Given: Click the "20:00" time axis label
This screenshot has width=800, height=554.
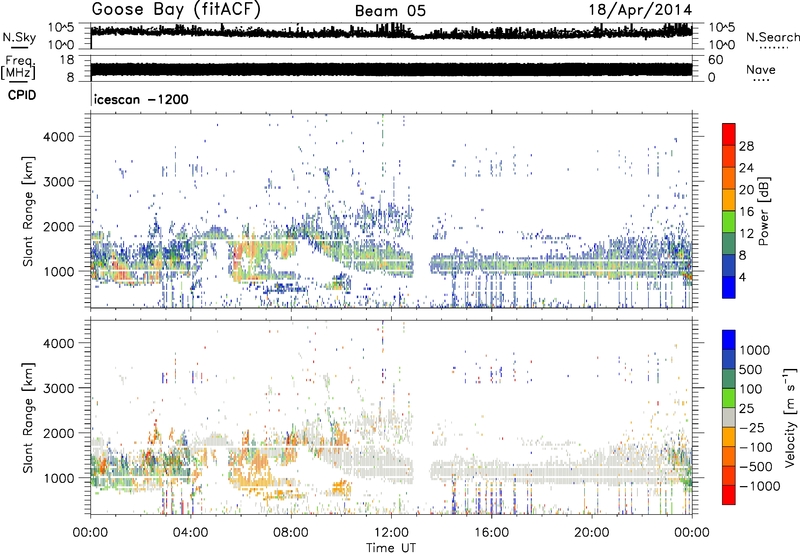Looking at the screenshot, I should [591, 533].
